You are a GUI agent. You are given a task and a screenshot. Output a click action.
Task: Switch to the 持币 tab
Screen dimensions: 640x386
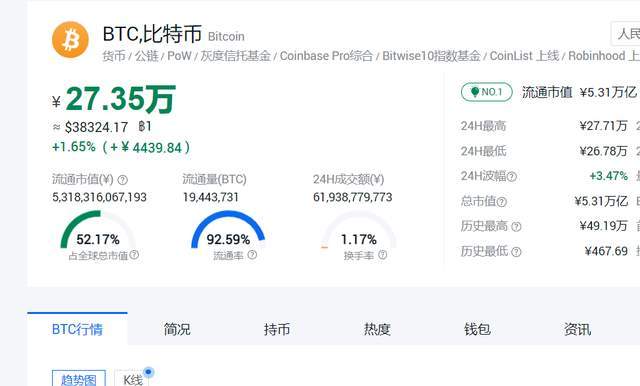(x=277, y=329)
